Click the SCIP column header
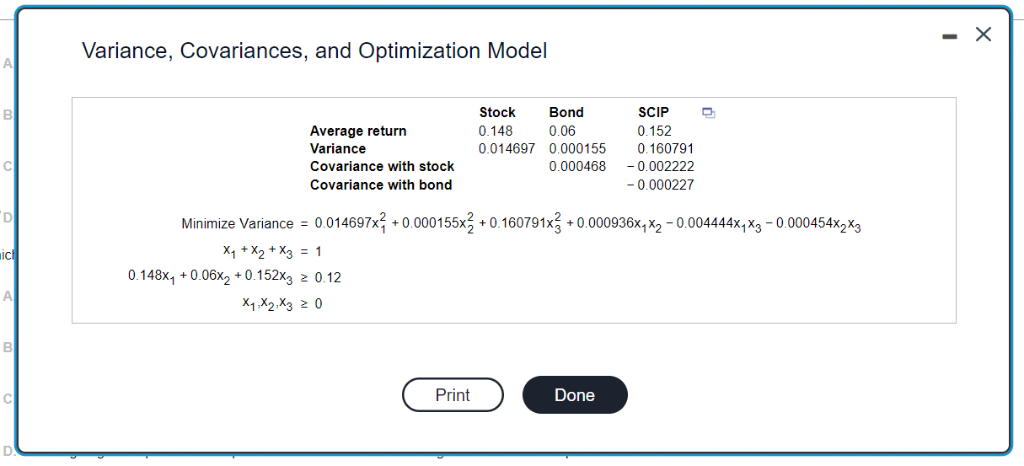Viewport: 1024px width, 466px height. [x=653, y=112]
